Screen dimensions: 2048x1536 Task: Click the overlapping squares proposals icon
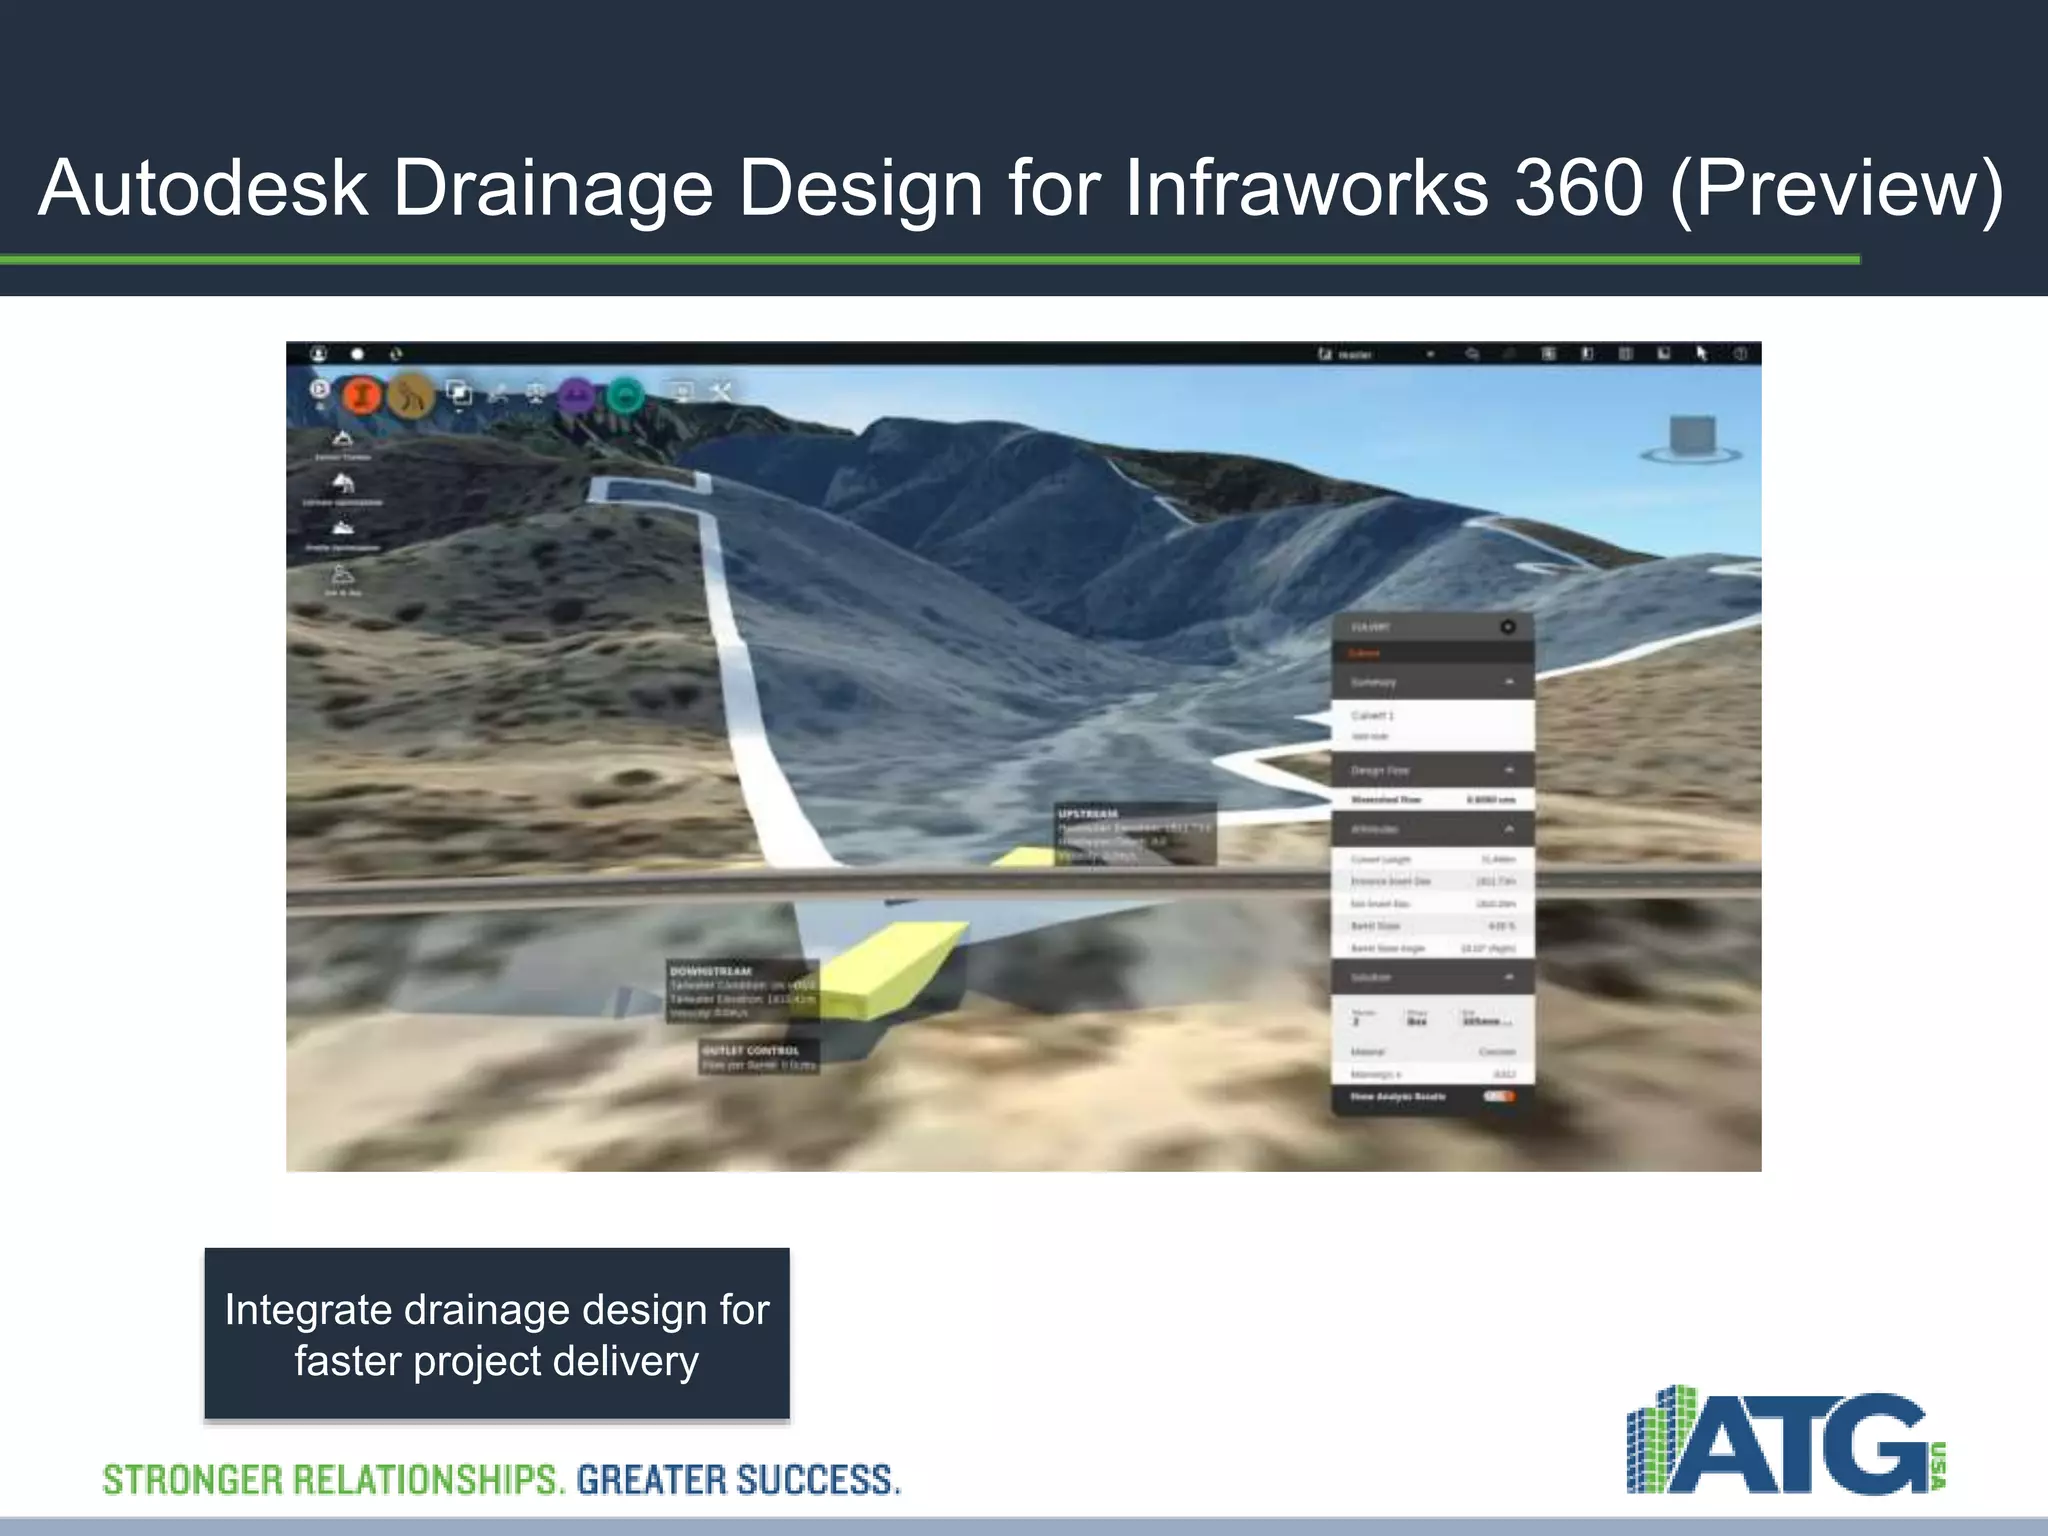point(459,393)
